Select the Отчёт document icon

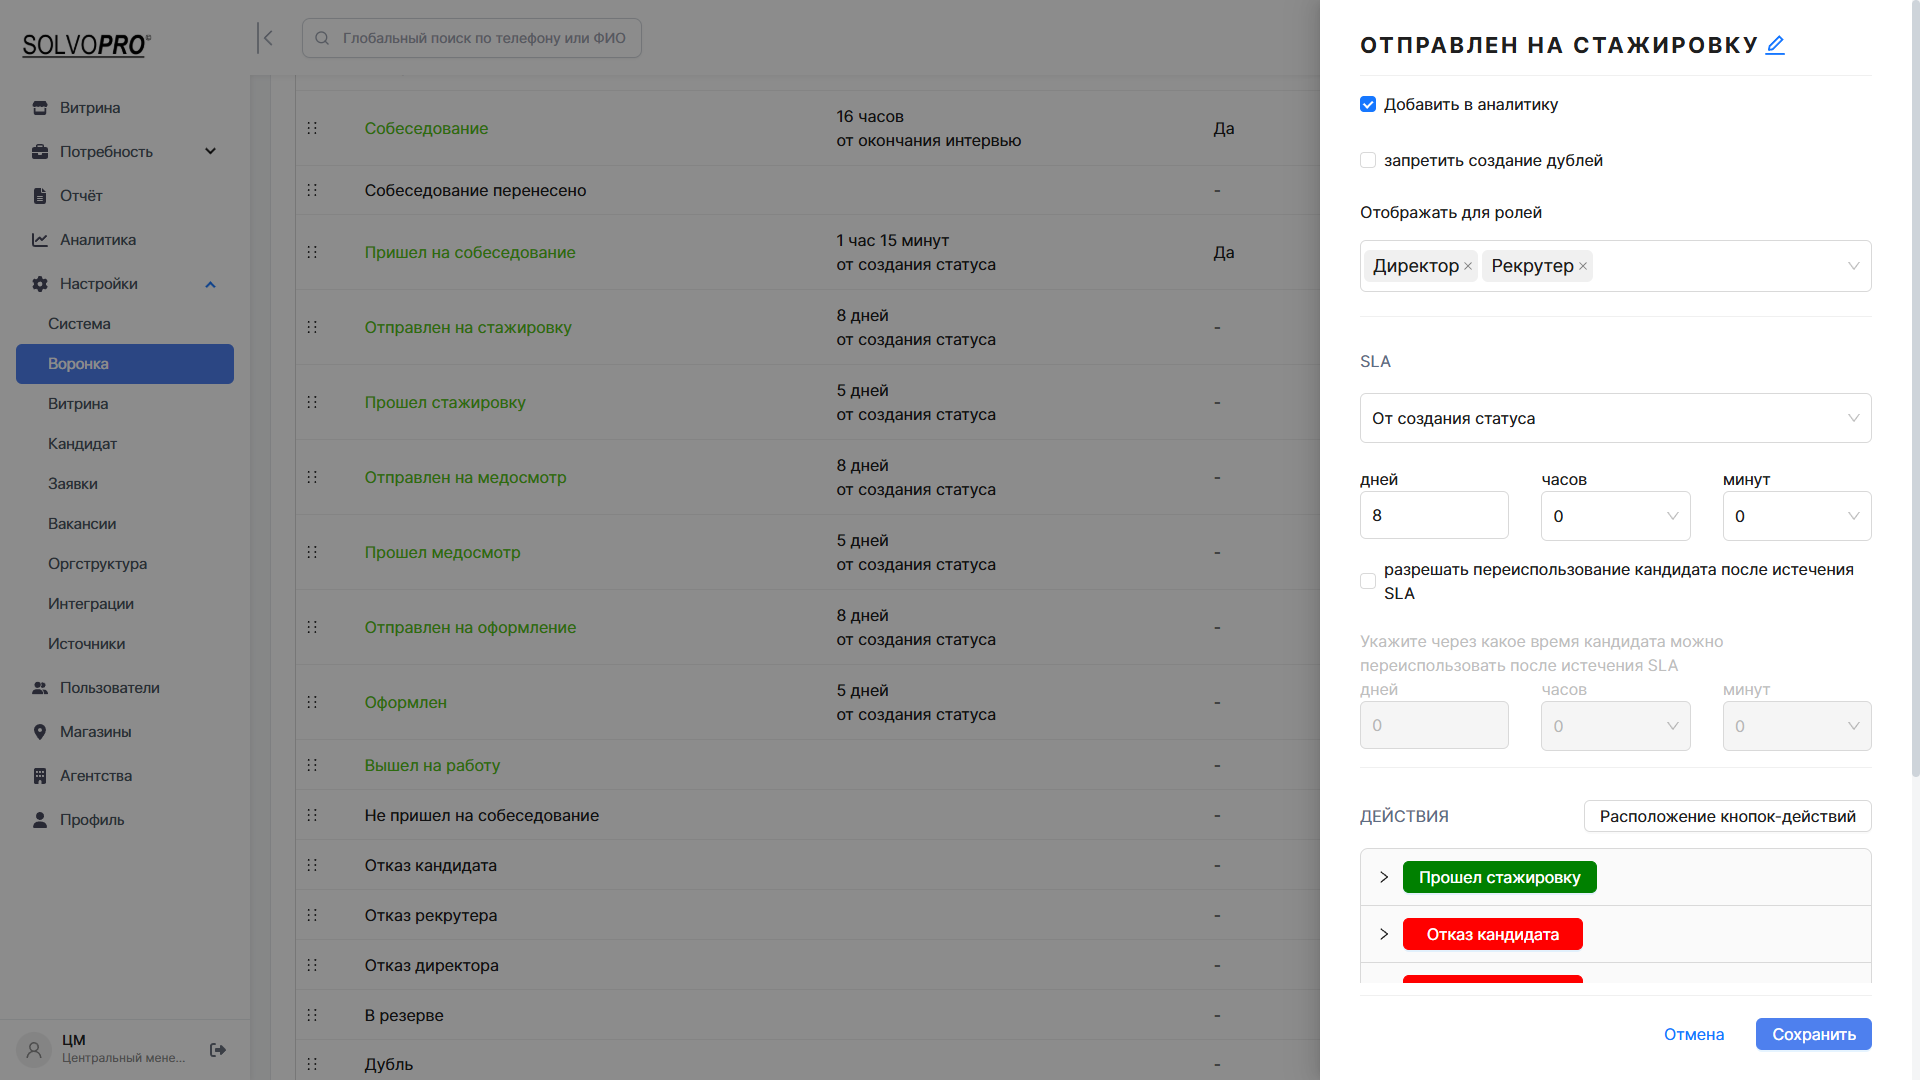(39, 195)
